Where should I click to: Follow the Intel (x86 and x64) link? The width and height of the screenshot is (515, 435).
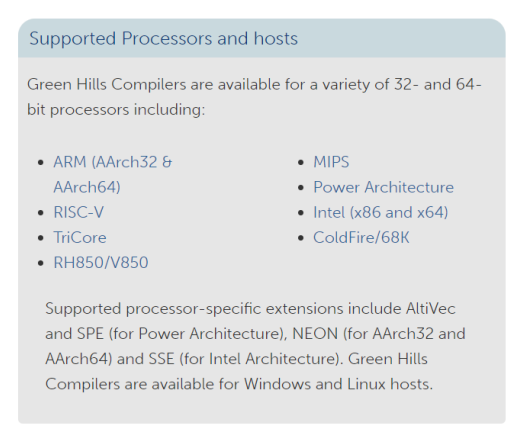pos(381,213)
